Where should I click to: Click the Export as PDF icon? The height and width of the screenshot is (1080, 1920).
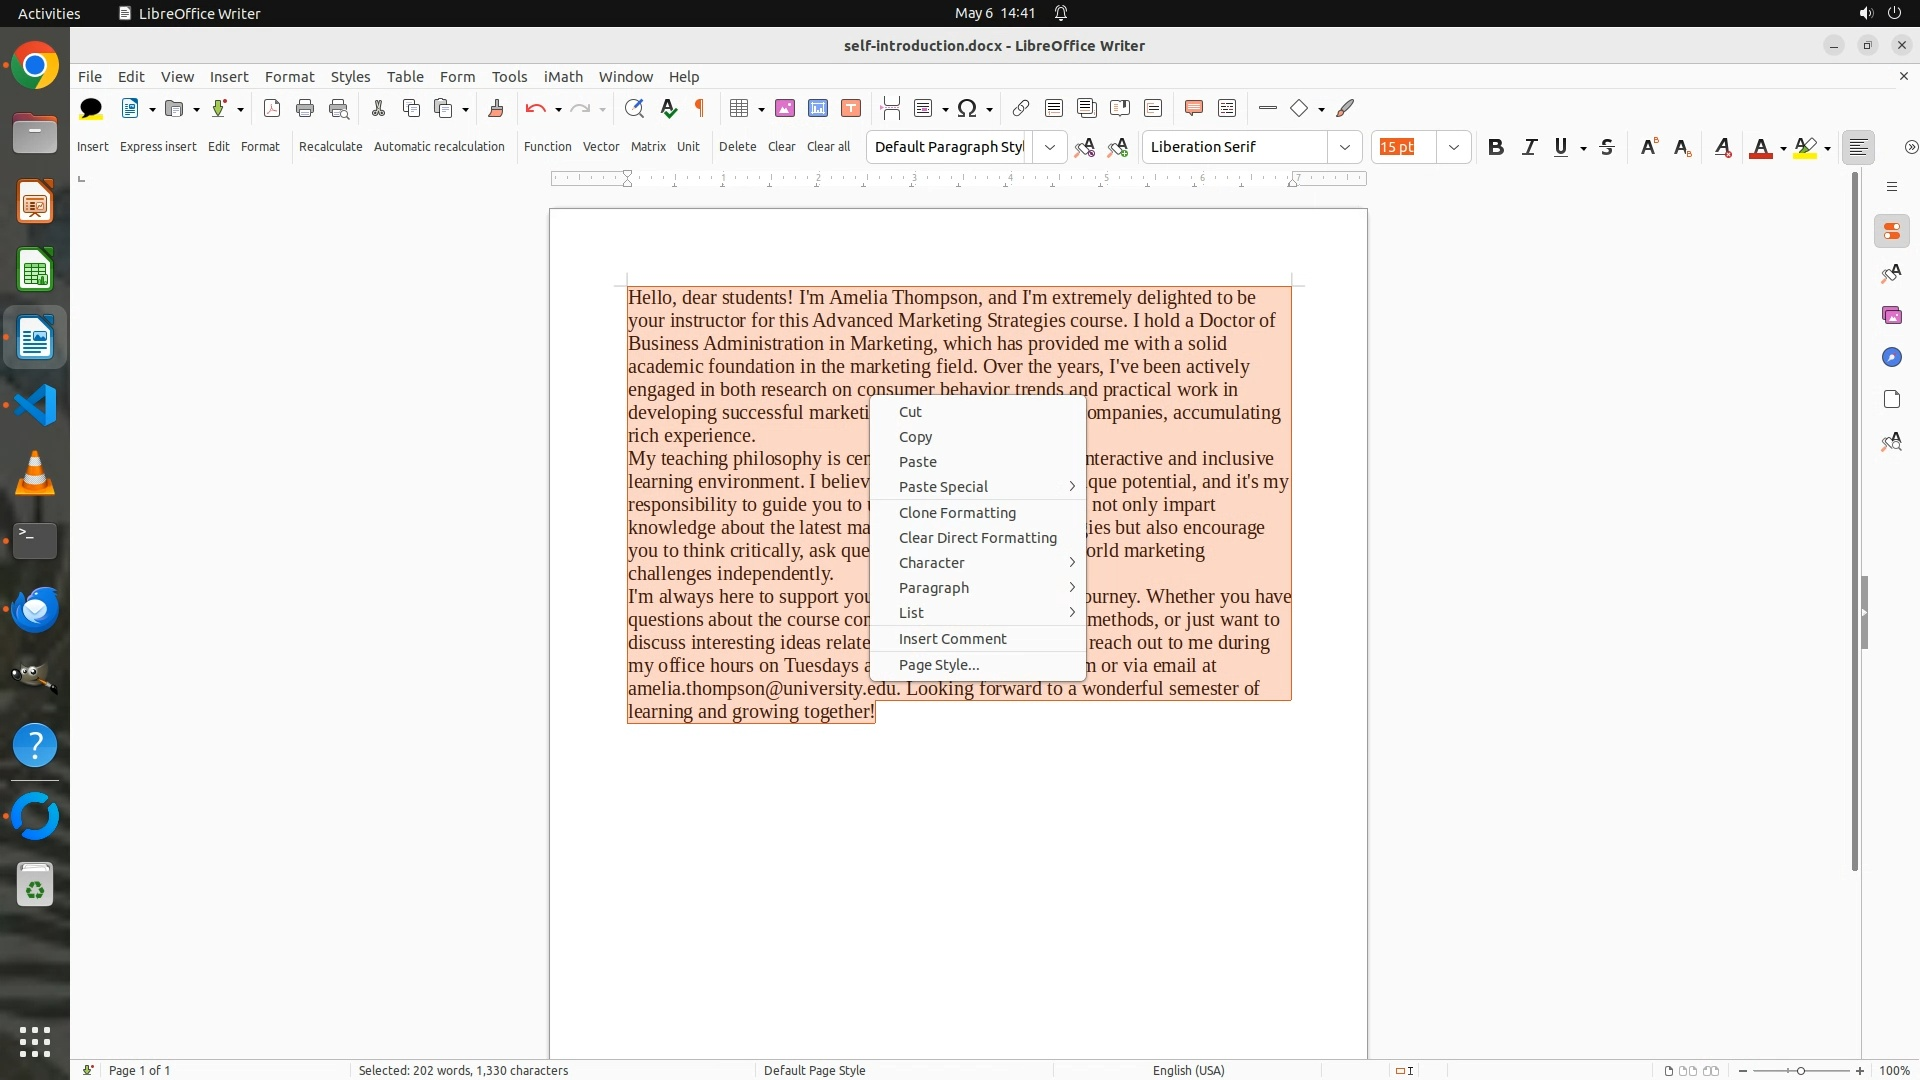tap(271, 108)
